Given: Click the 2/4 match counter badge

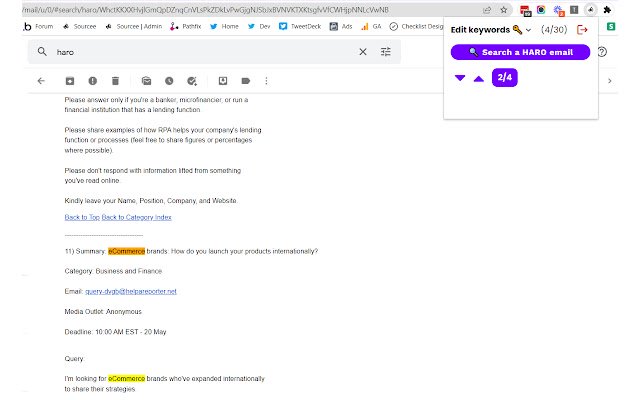Looking at the screenshot, I should [504, 78].
